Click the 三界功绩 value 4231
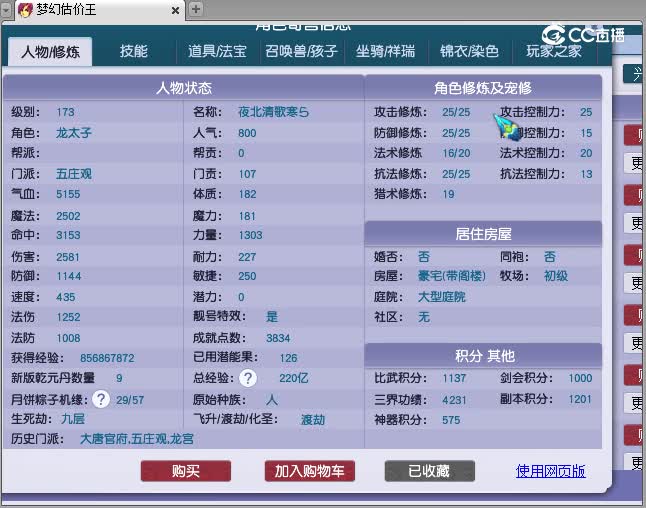Image resolution: width=646 pixels, height=508 pixels. click(454, 400)
